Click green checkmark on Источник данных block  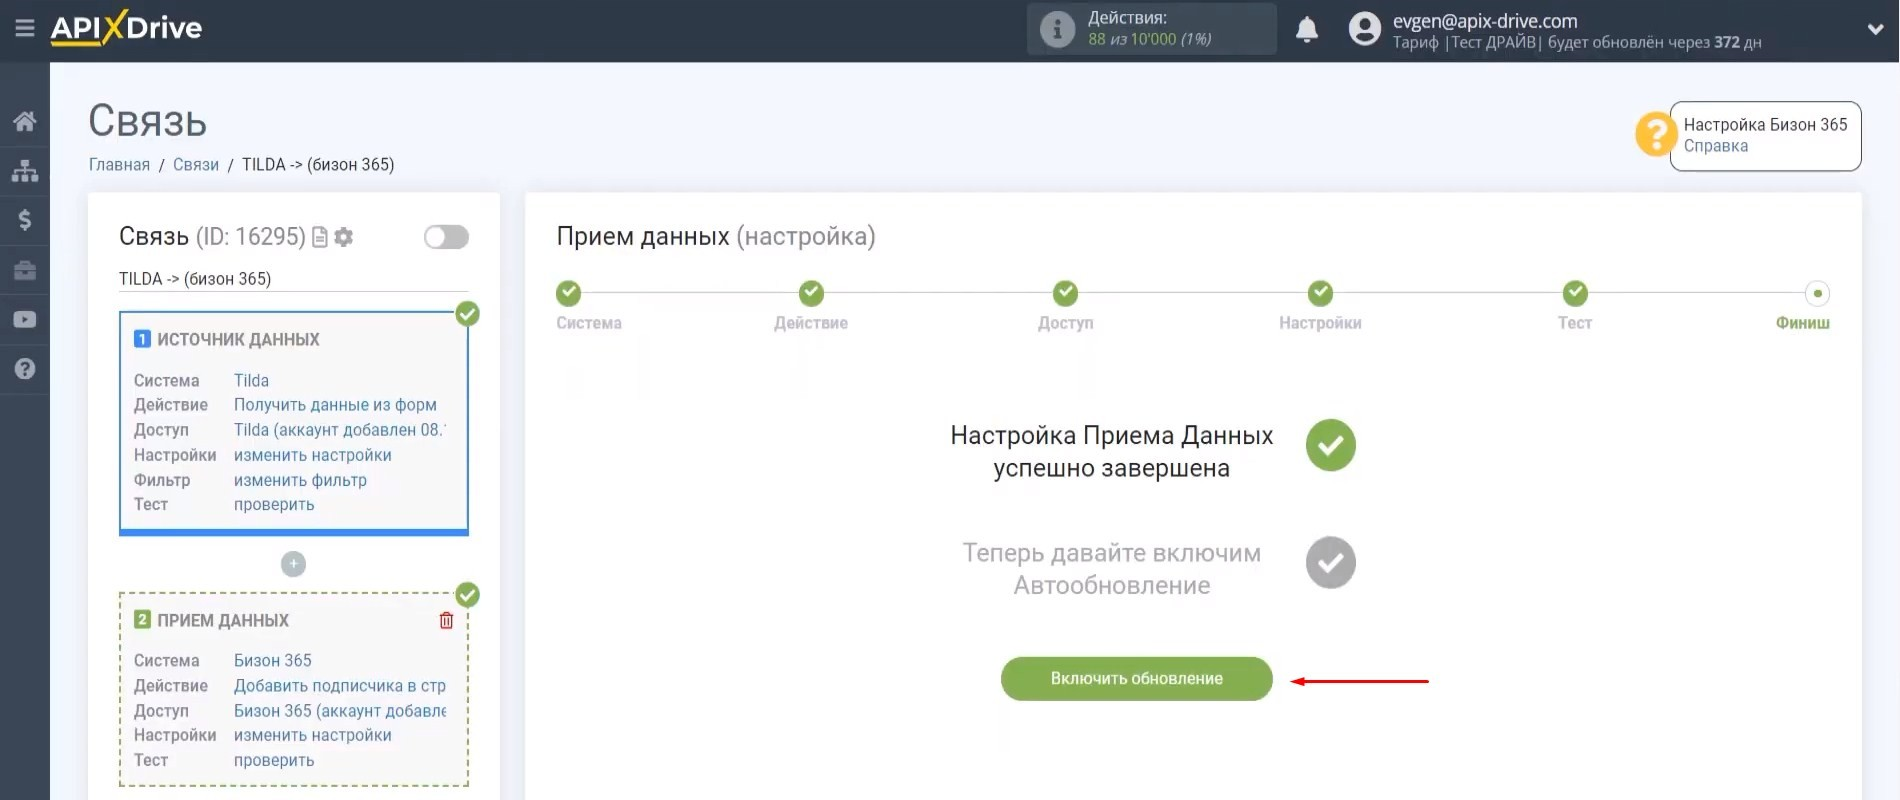(x=467, y=314)
